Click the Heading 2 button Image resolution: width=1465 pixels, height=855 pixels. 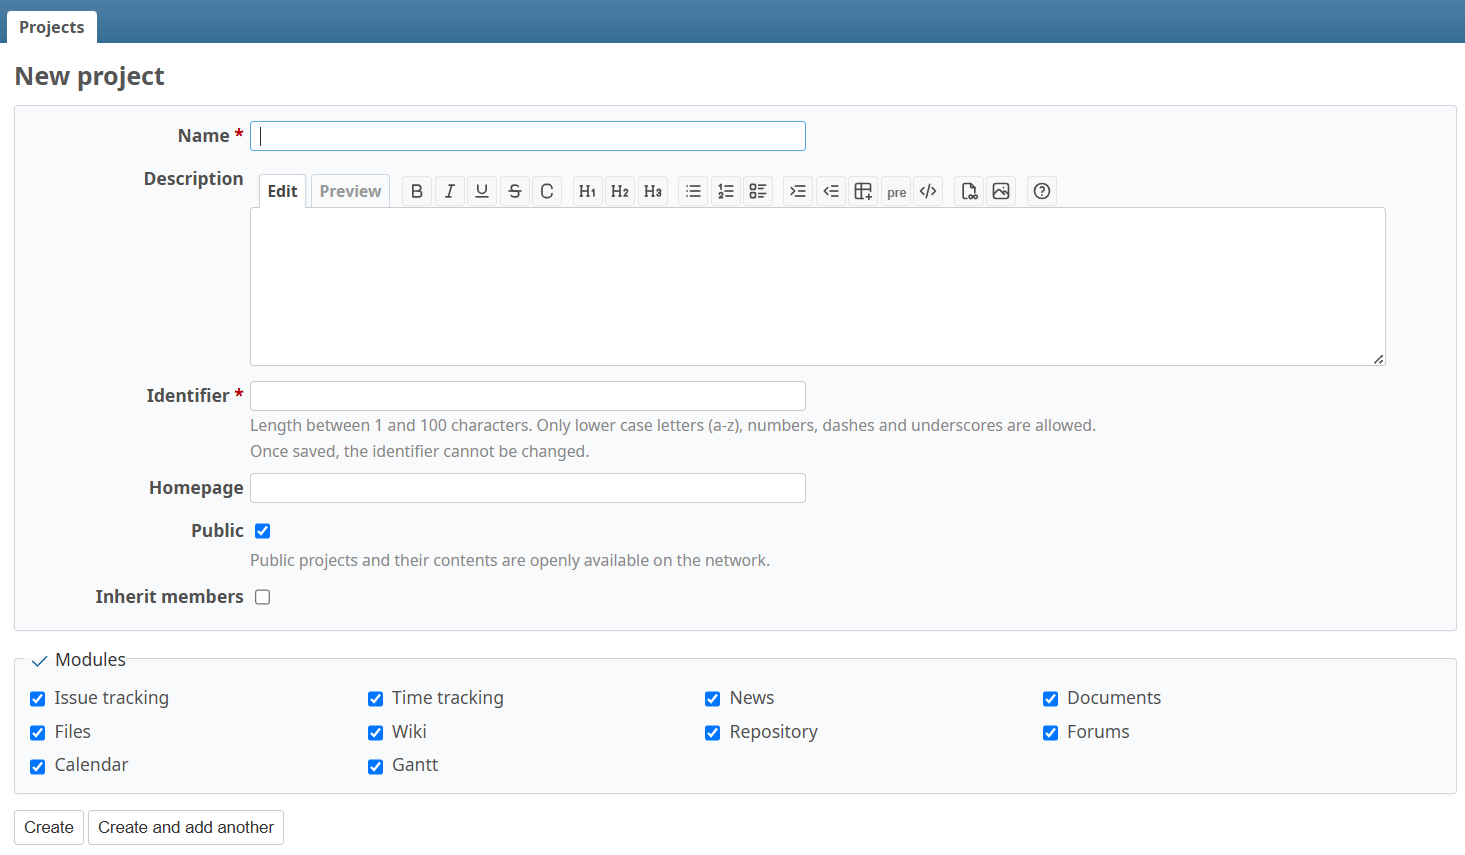(620, 191)
